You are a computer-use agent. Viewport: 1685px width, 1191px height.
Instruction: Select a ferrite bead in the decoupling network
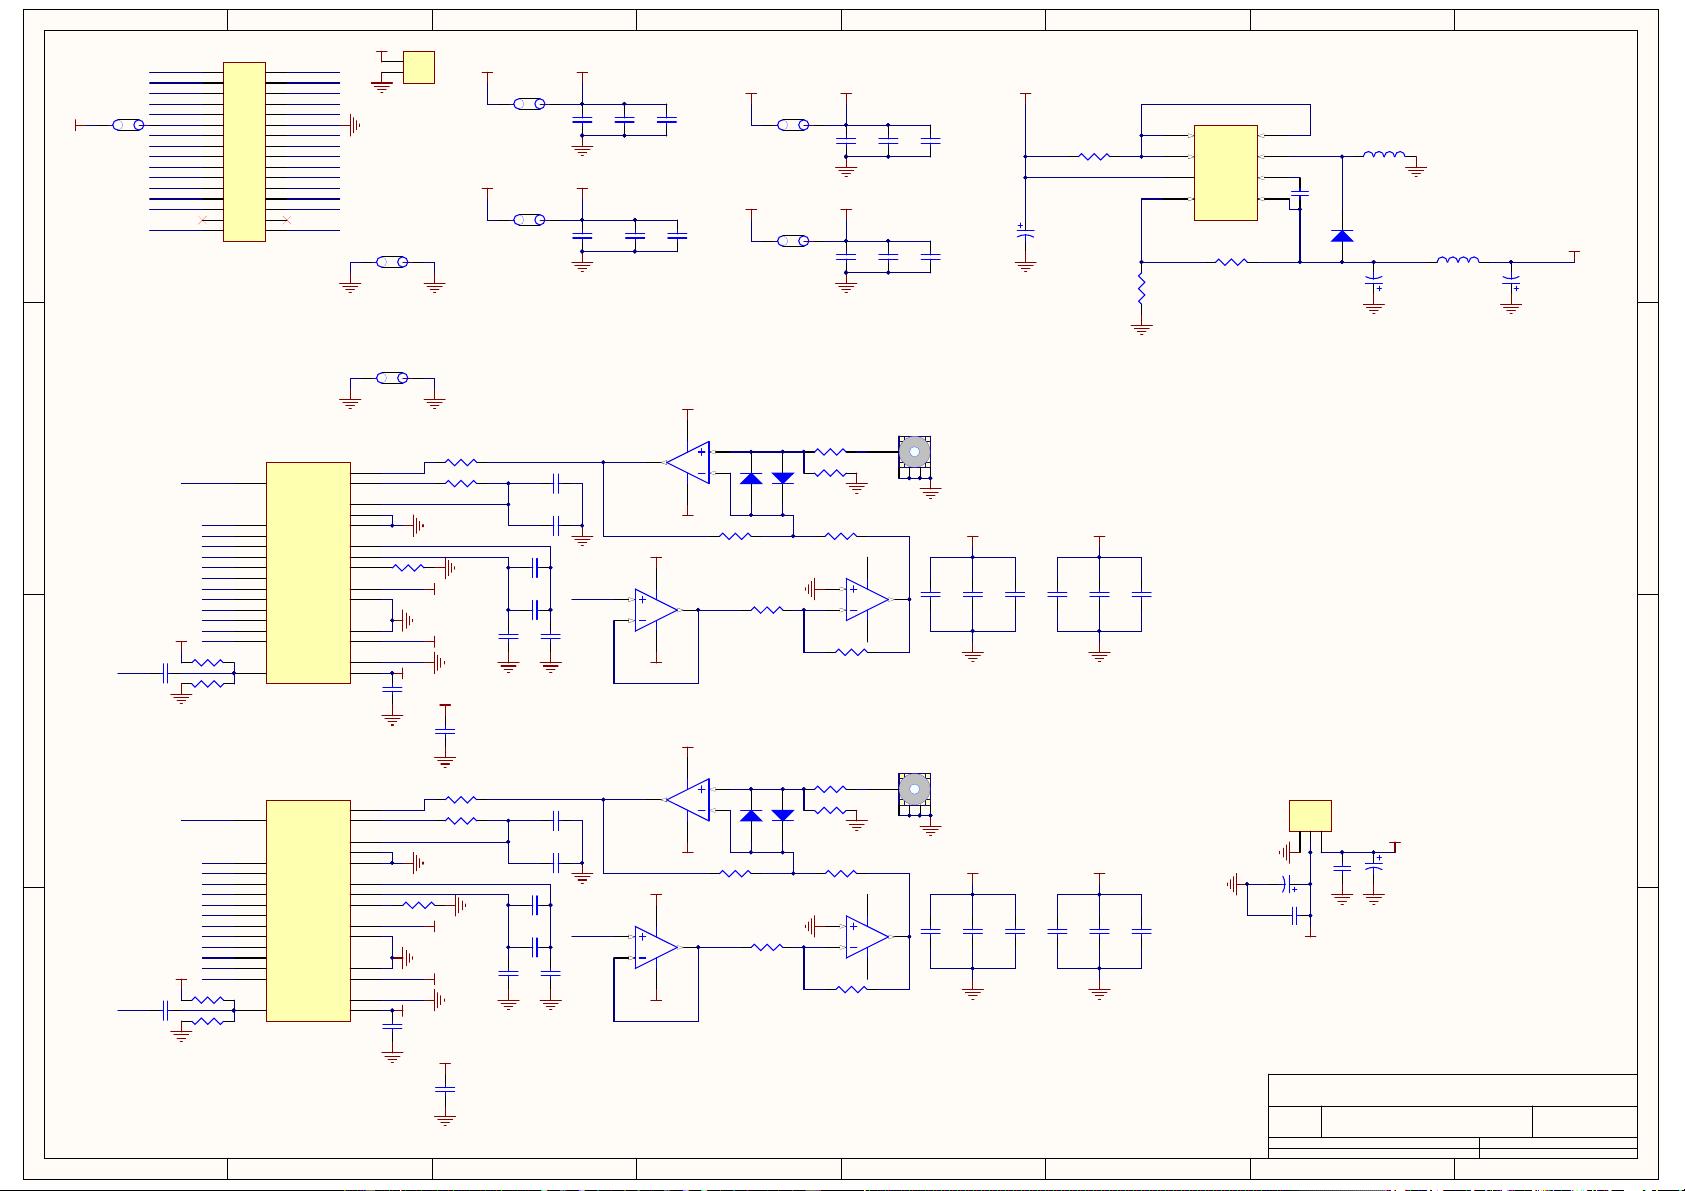(530, 105)
